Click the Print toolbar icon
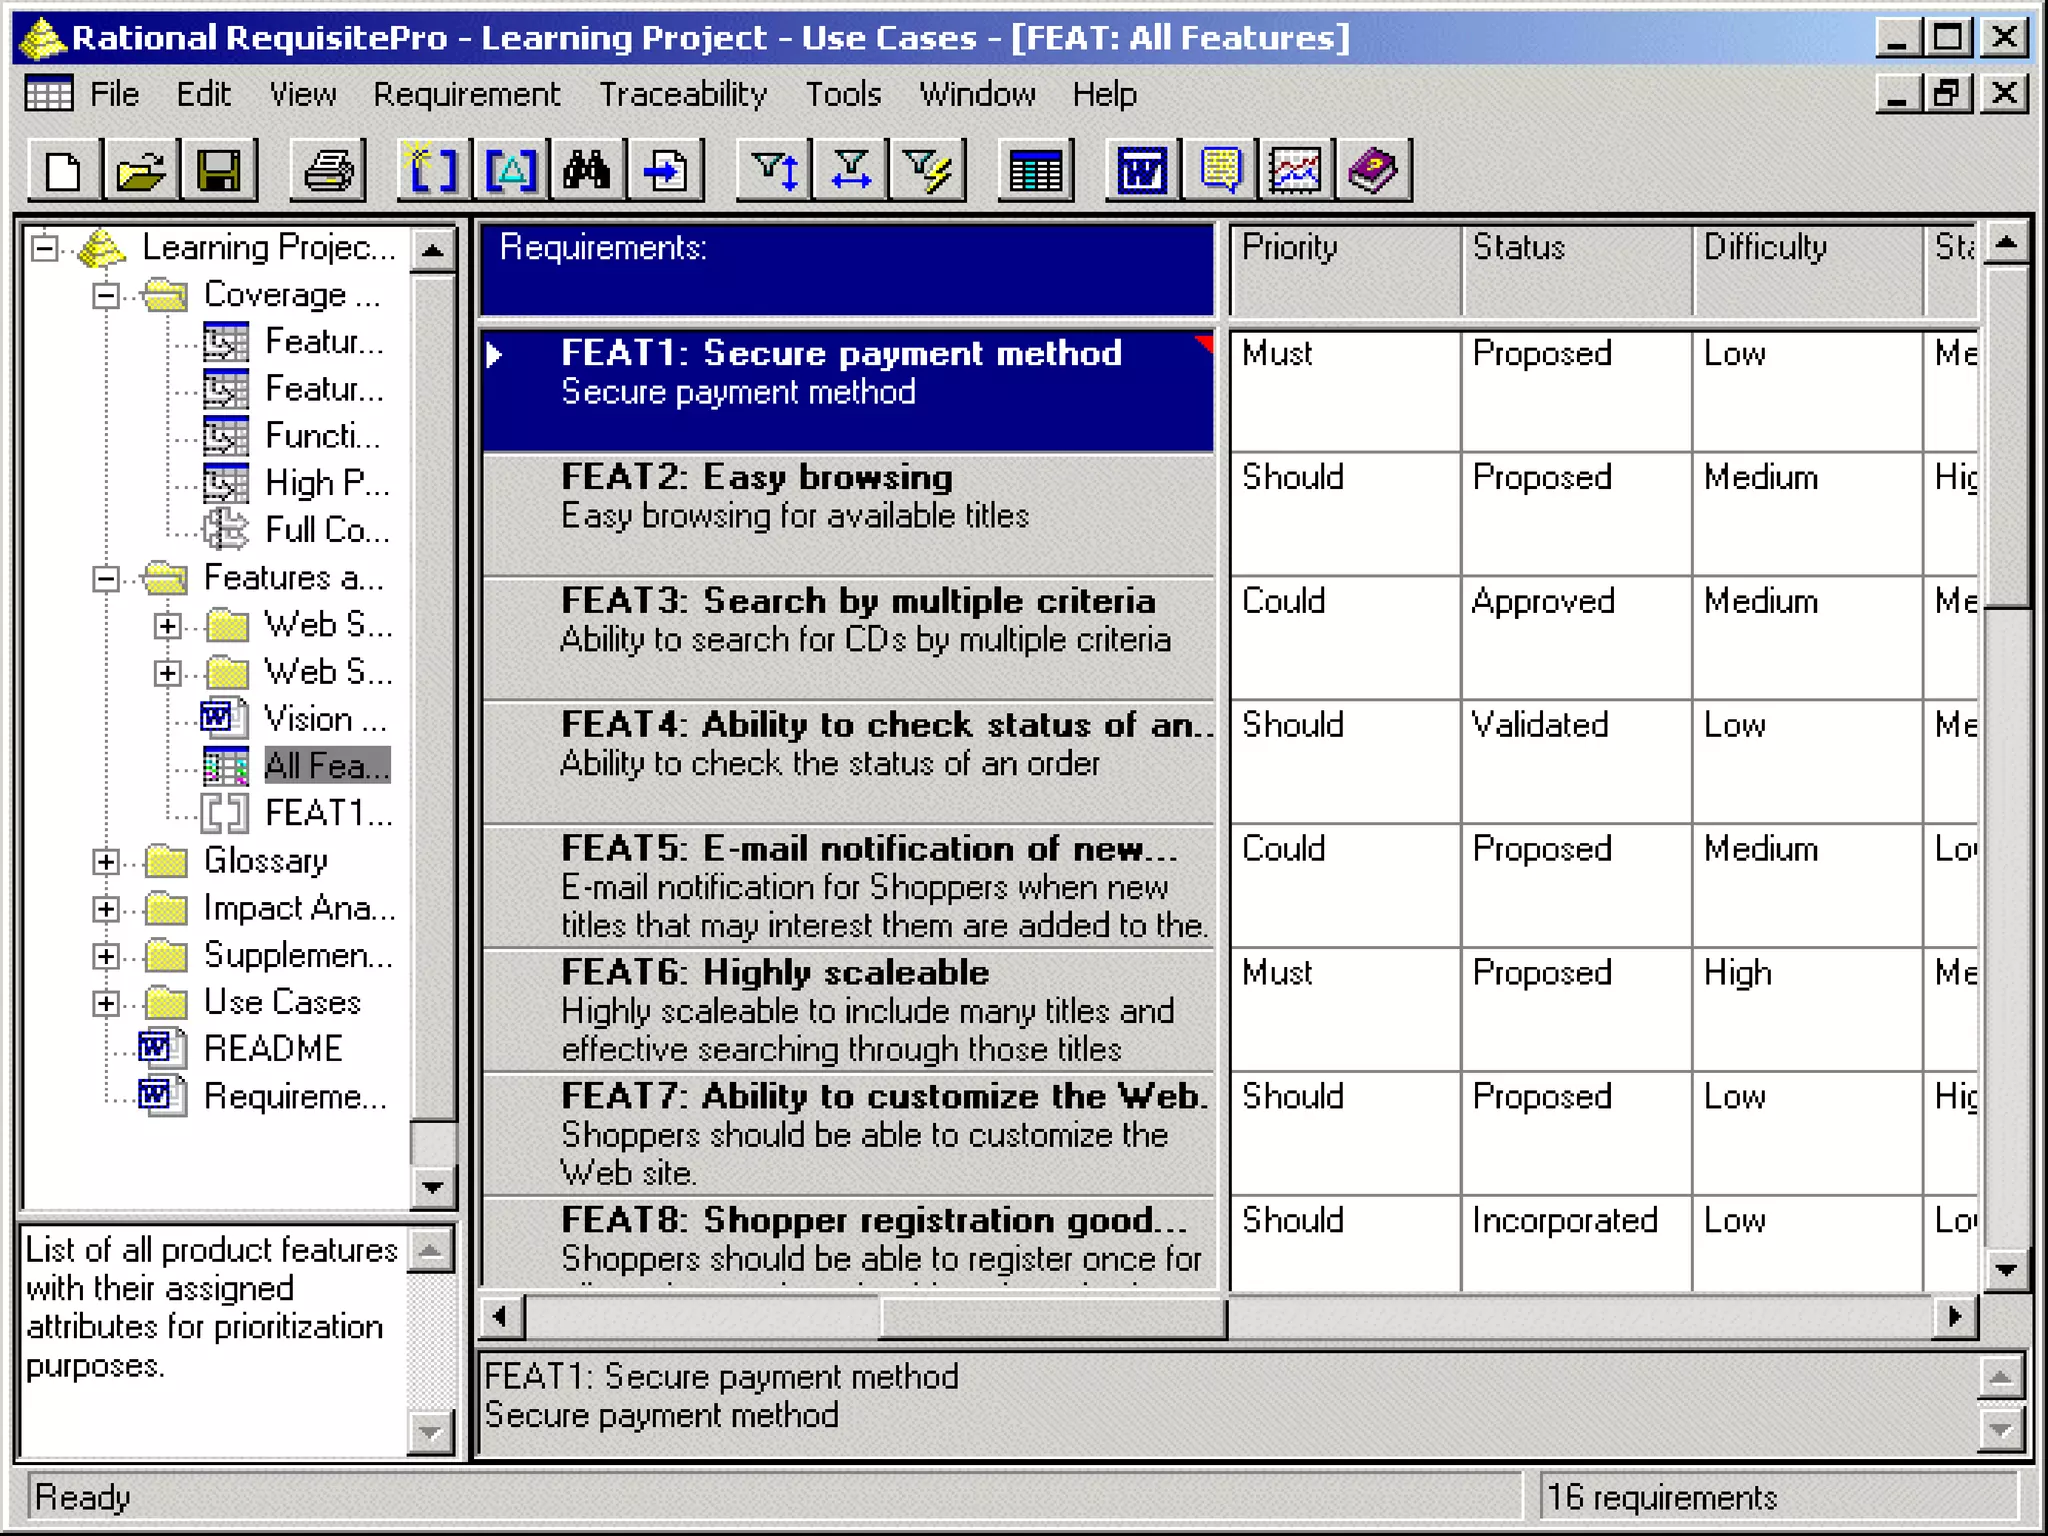Screen dimensions: 2048x1536 click(328, 171)
